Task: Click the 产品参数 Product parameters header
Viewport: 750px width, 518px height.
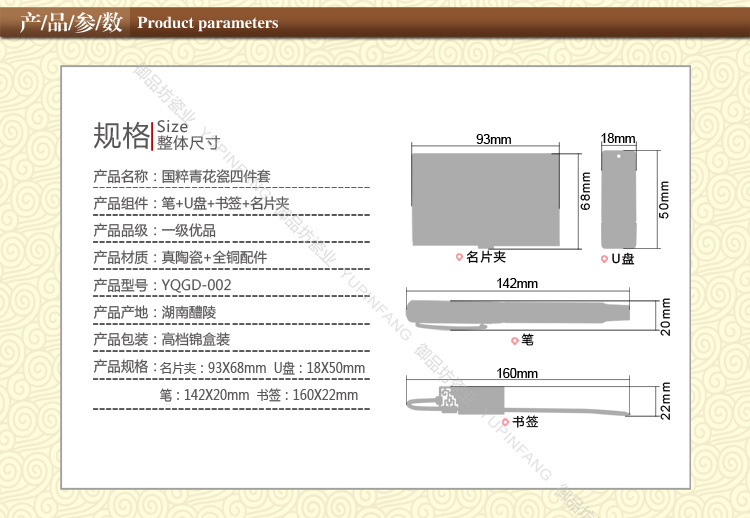Action: 150,22
